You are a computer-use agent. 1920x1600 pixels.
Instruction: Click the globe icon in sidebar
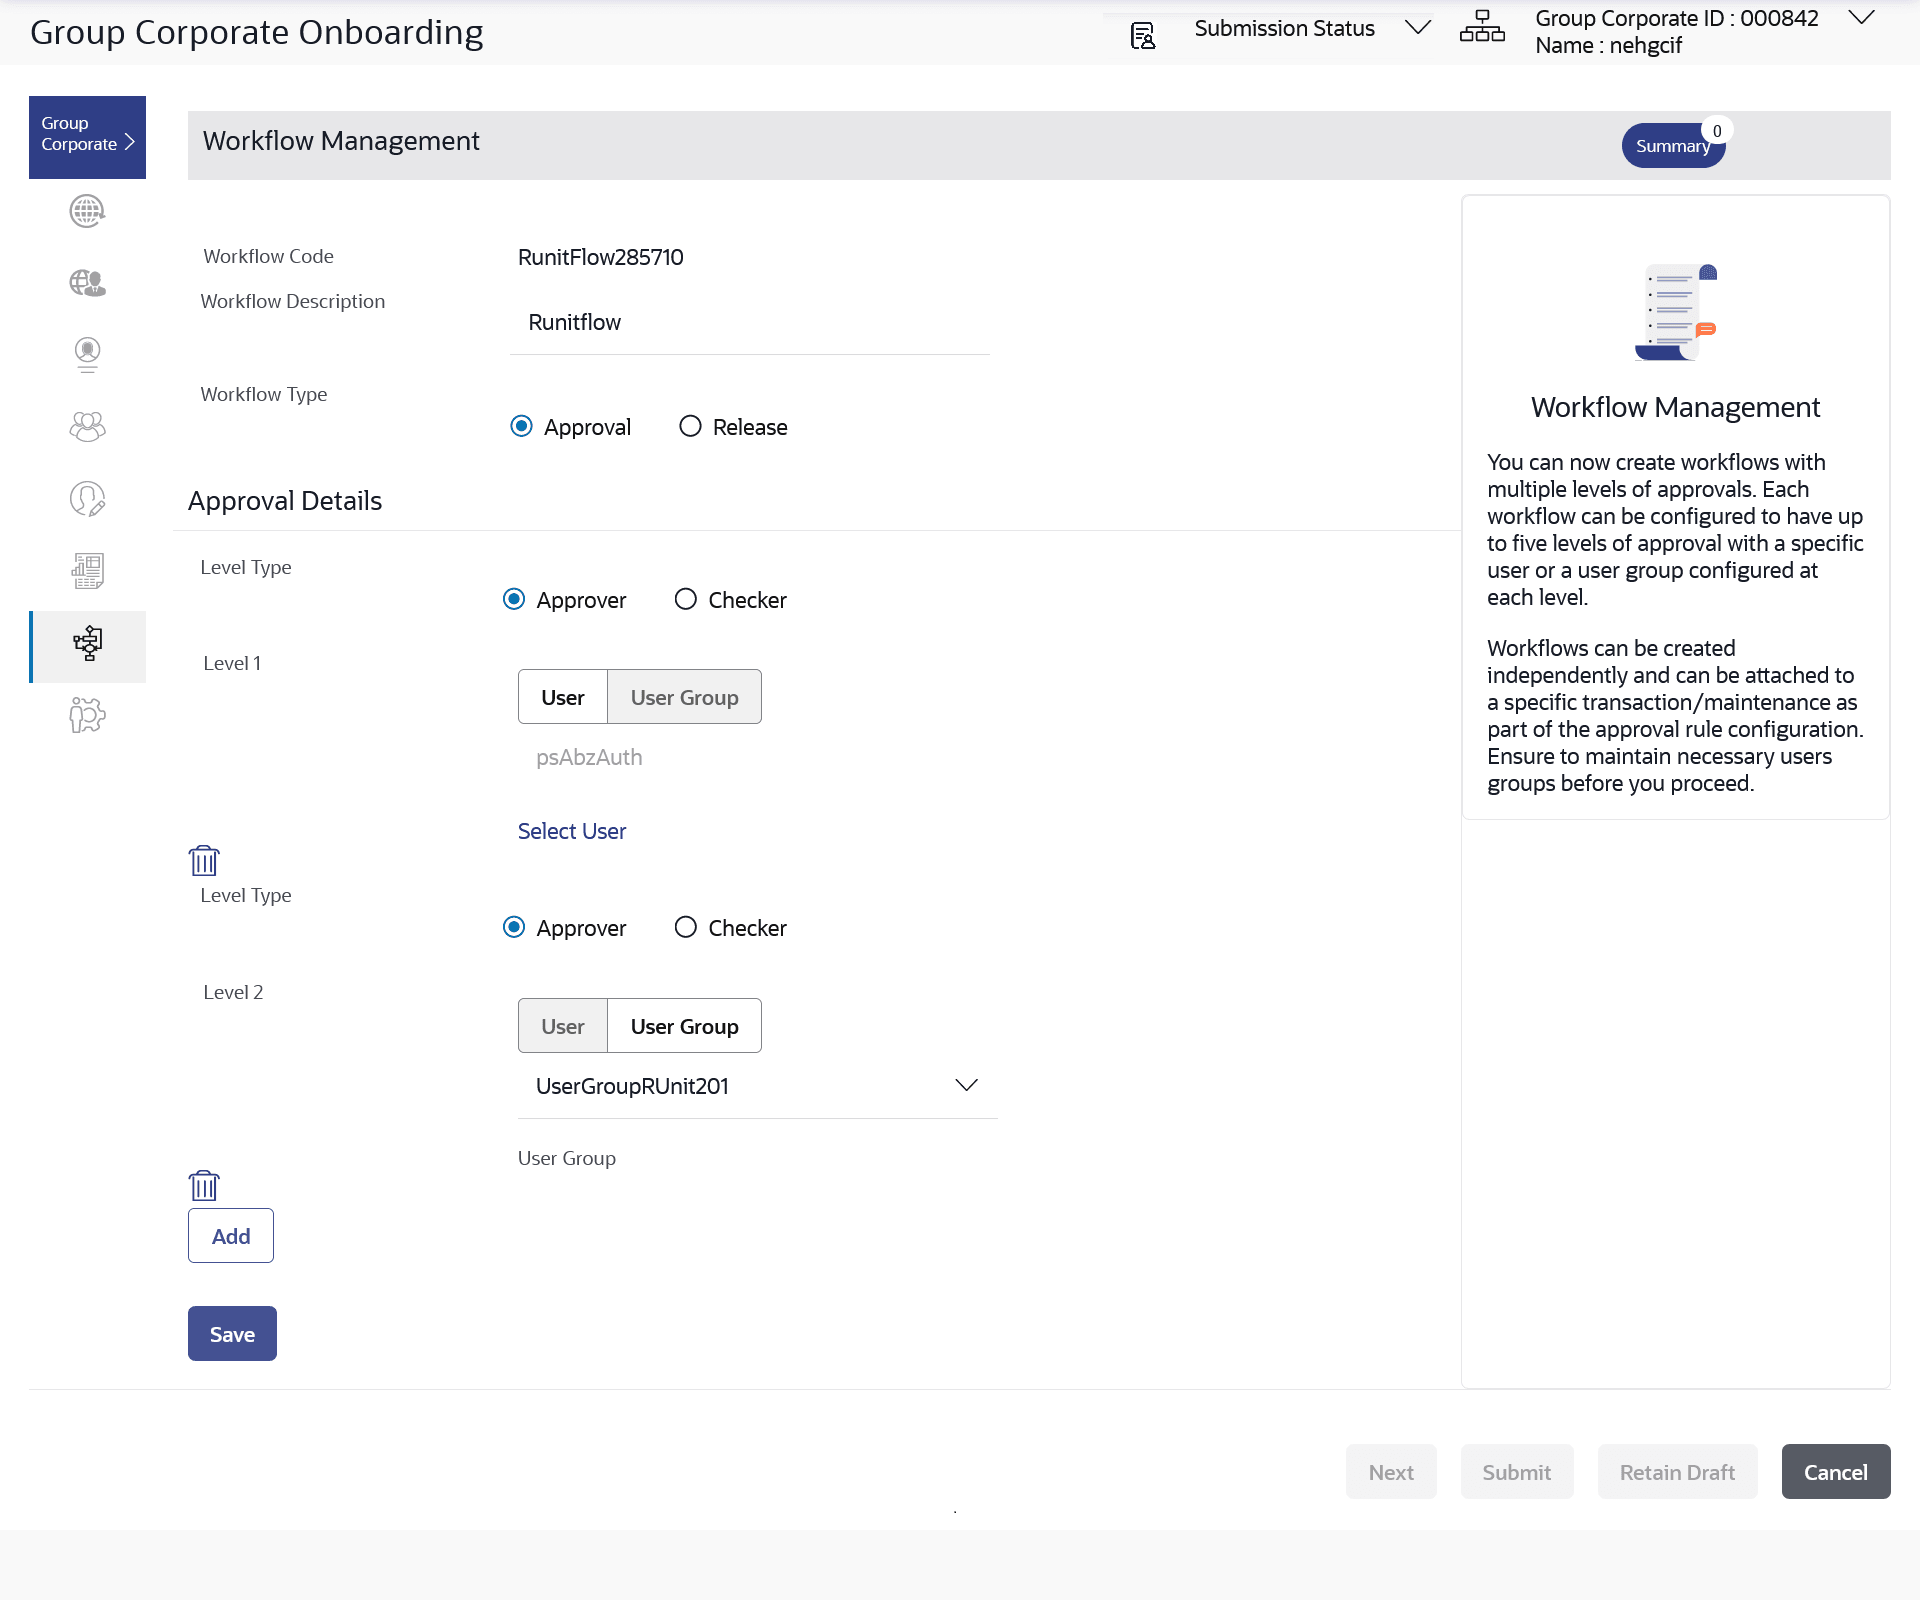click(x=87, y=211)
